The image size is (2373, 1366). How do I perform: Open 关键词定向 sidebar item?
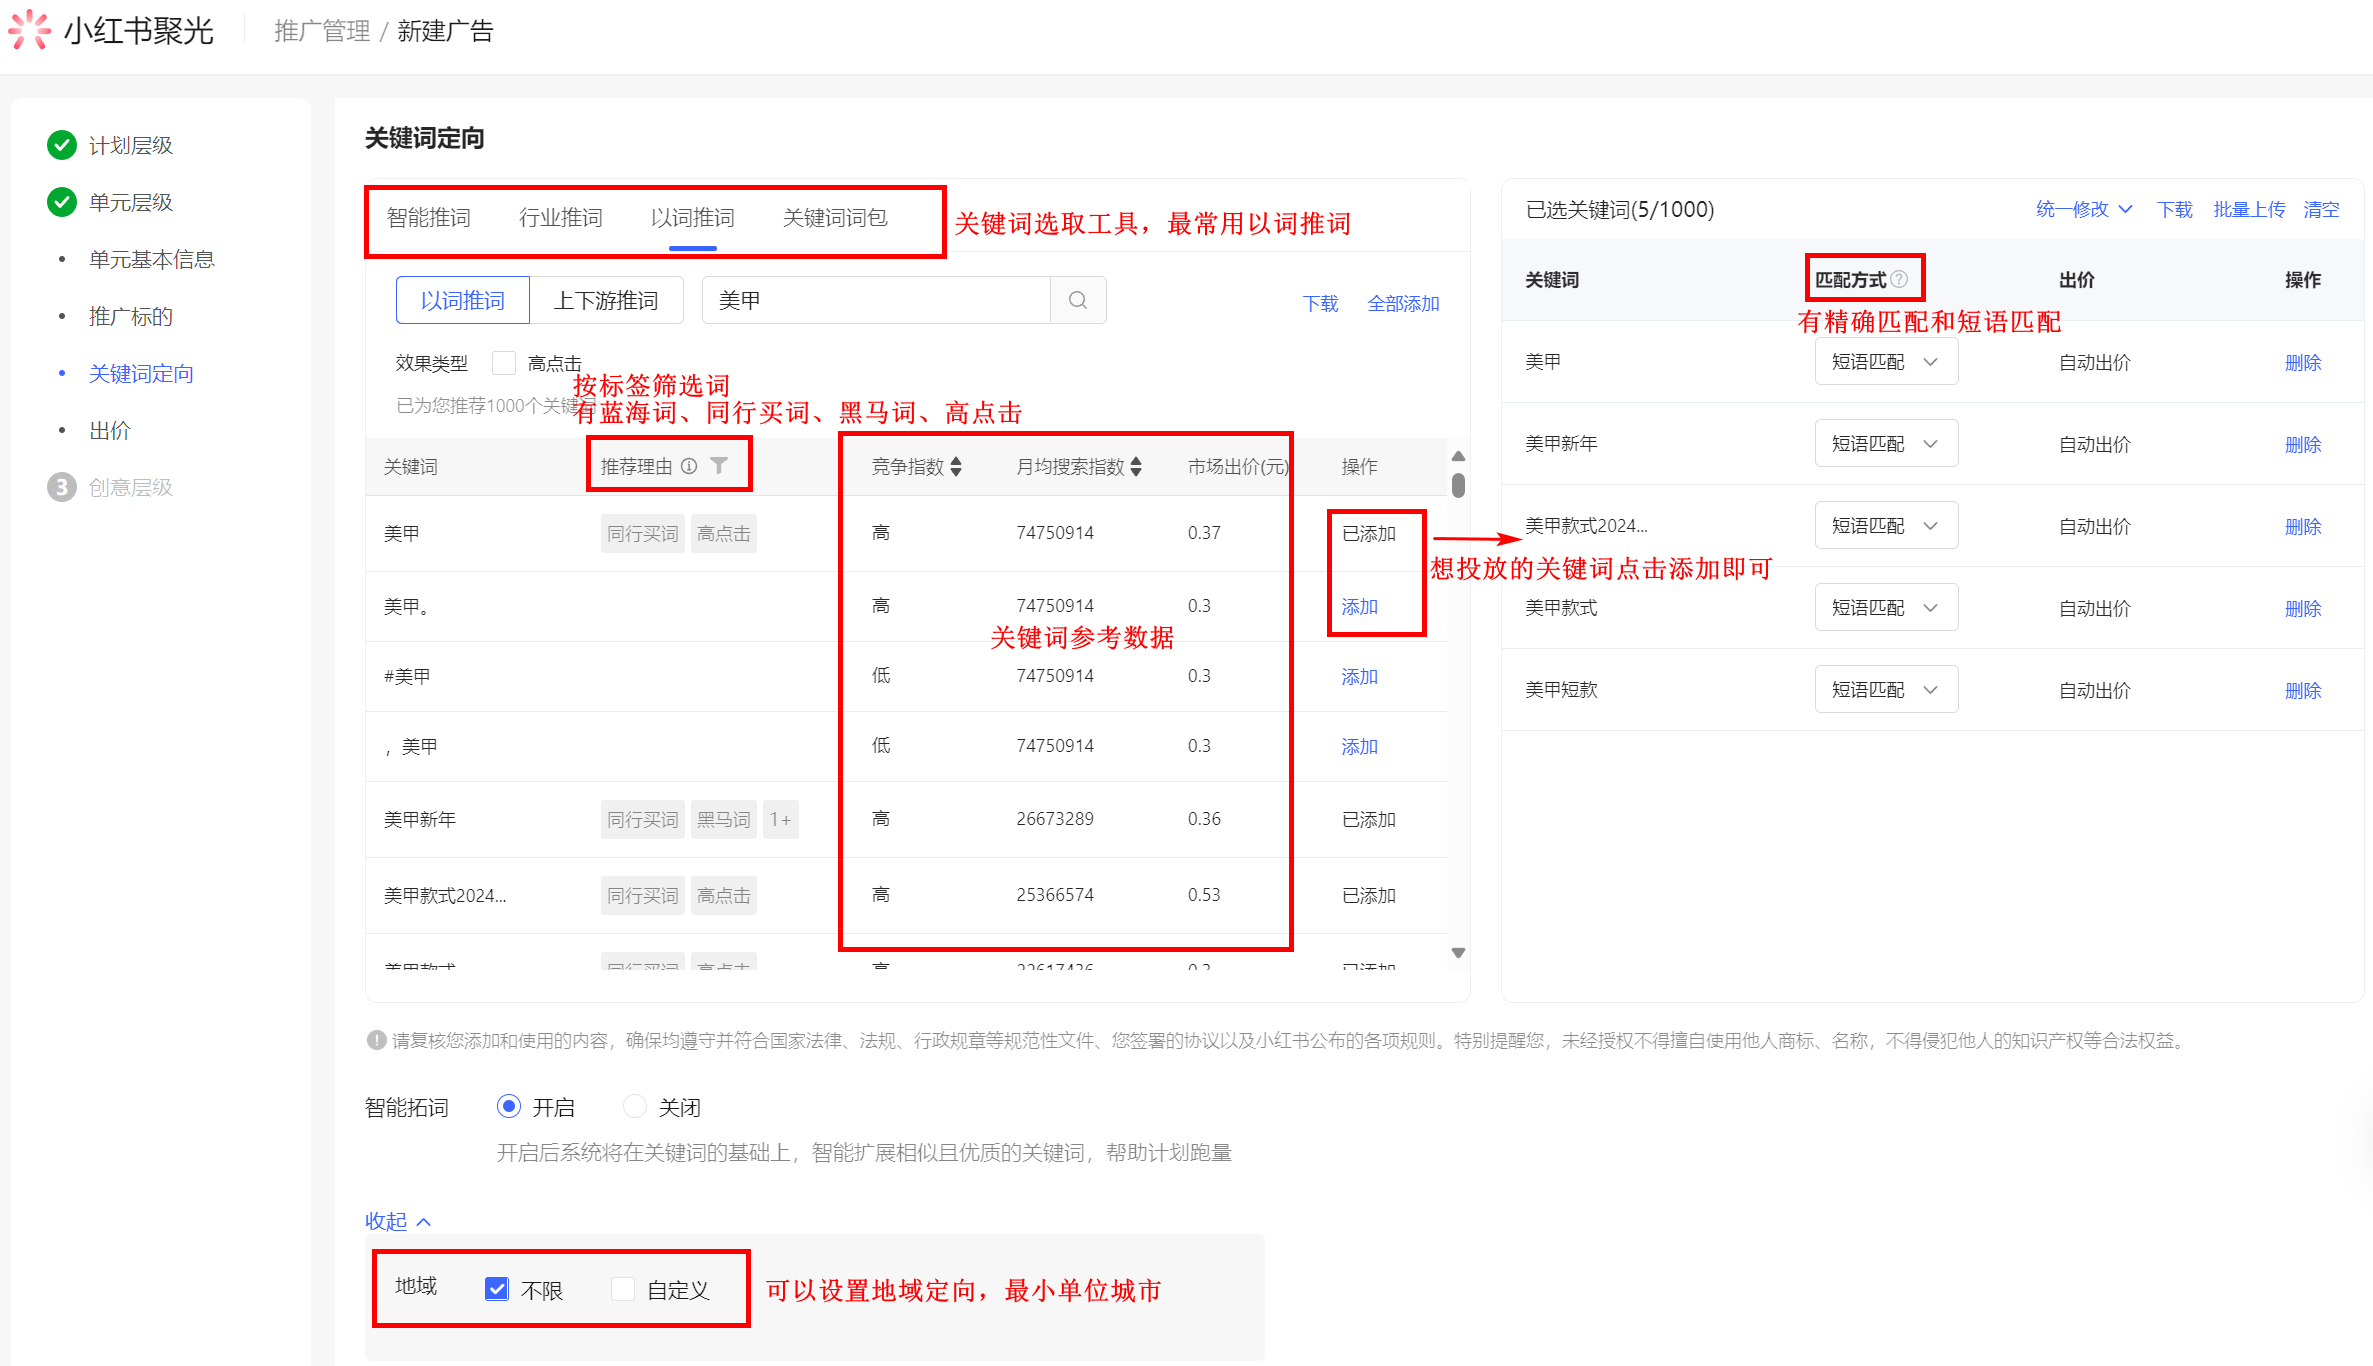tap(141, 374)
